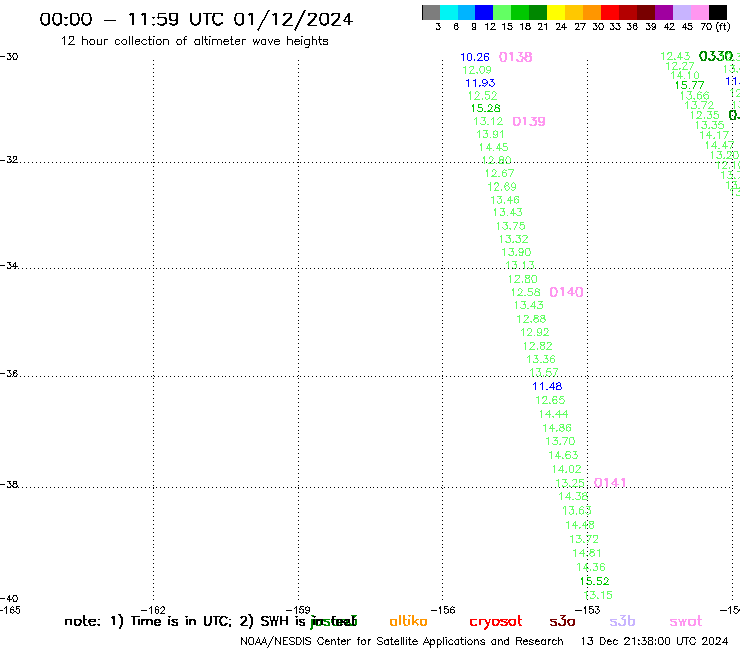Click the red 'cryosat' satellite legend label
This screenshot has height=650, width=740.
(x=496, y=622)
